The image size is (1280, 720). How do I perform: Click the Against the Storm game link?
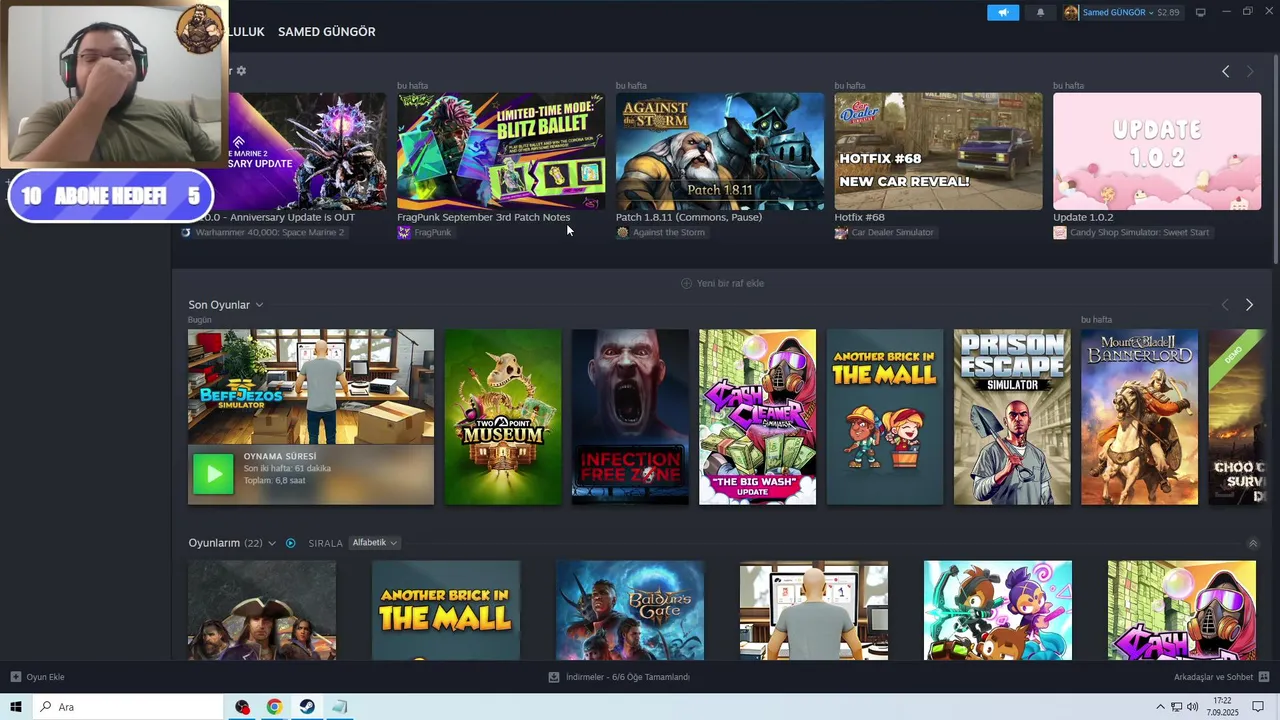[668, 232]
